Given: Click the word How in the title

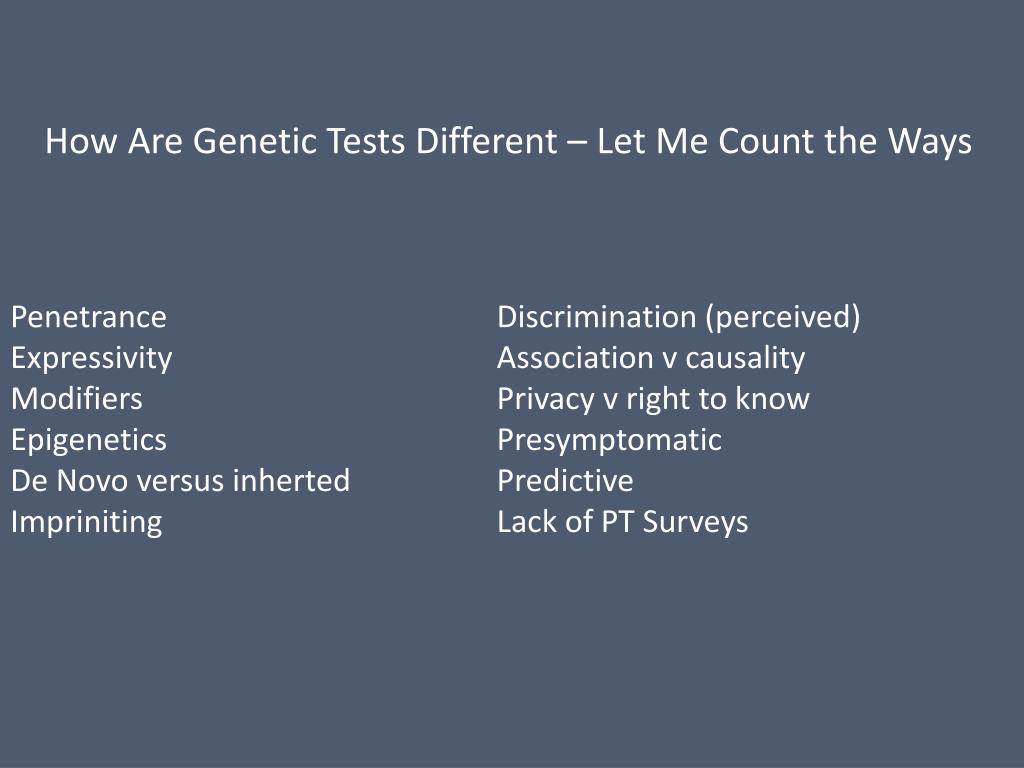Looking at the screenshot, I should coord(81,141).
